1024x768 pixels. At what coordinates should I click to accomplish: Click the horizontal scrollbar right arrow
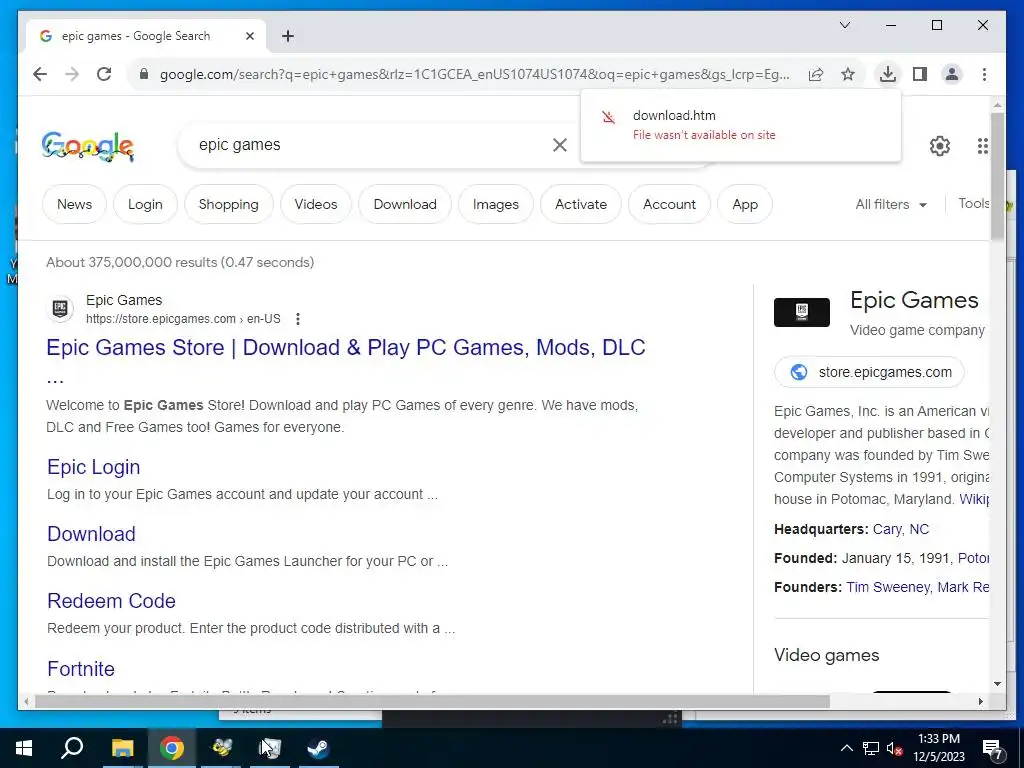980,701
